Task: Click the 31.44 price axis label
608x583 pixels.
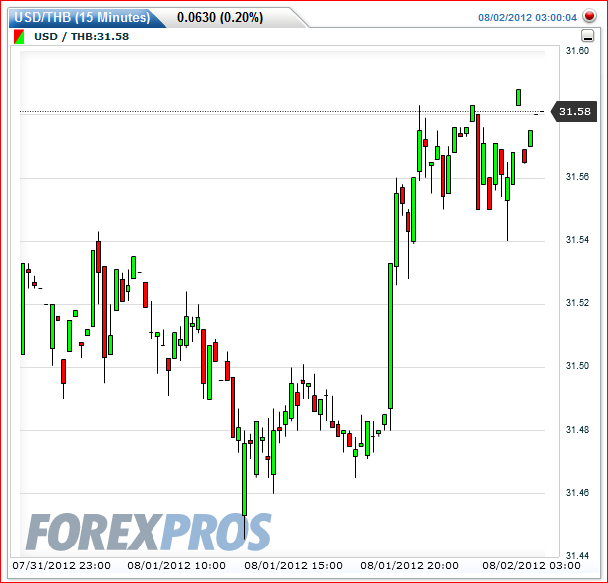Action: (x=577, y=556)
